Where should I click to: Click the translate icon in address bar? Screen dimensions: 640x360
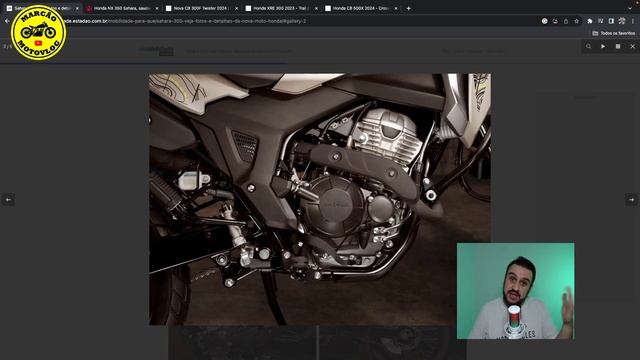544,21
